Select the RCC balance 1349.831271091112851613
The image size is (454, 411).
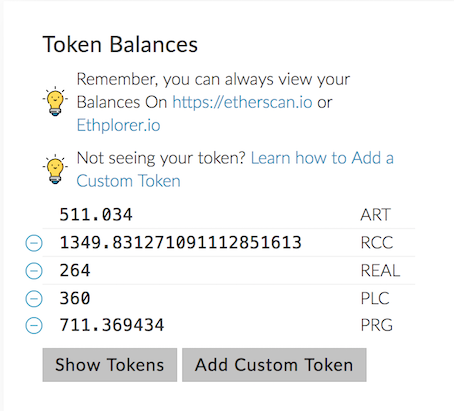[x=180, y=243]
